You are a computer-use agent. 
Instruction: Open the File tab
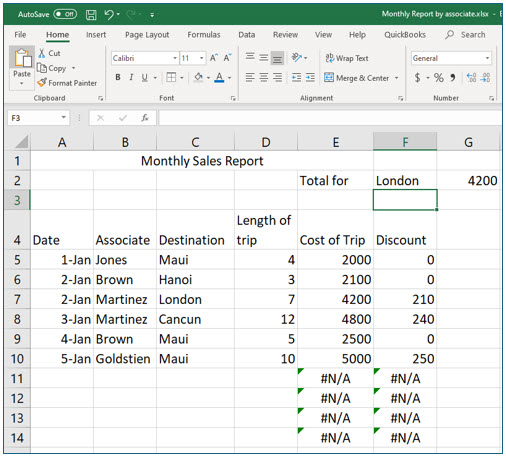click(x=20, y=35)
